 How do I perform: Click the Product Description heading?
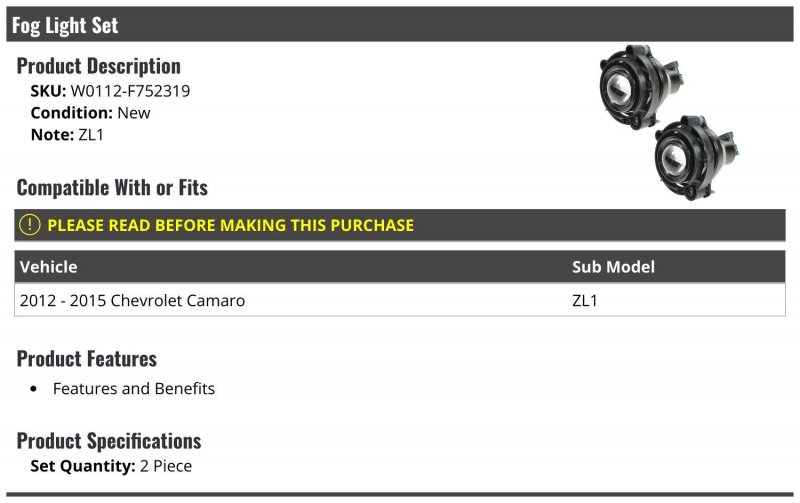[98, 66]
